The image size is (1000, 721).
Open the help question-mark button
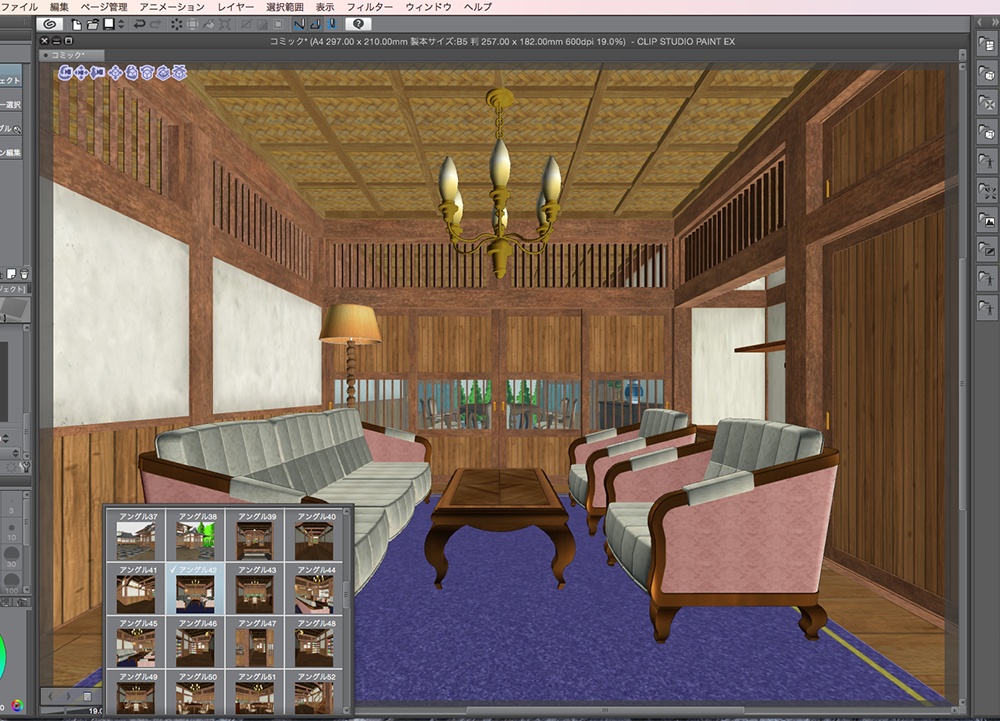click(358, 24)
